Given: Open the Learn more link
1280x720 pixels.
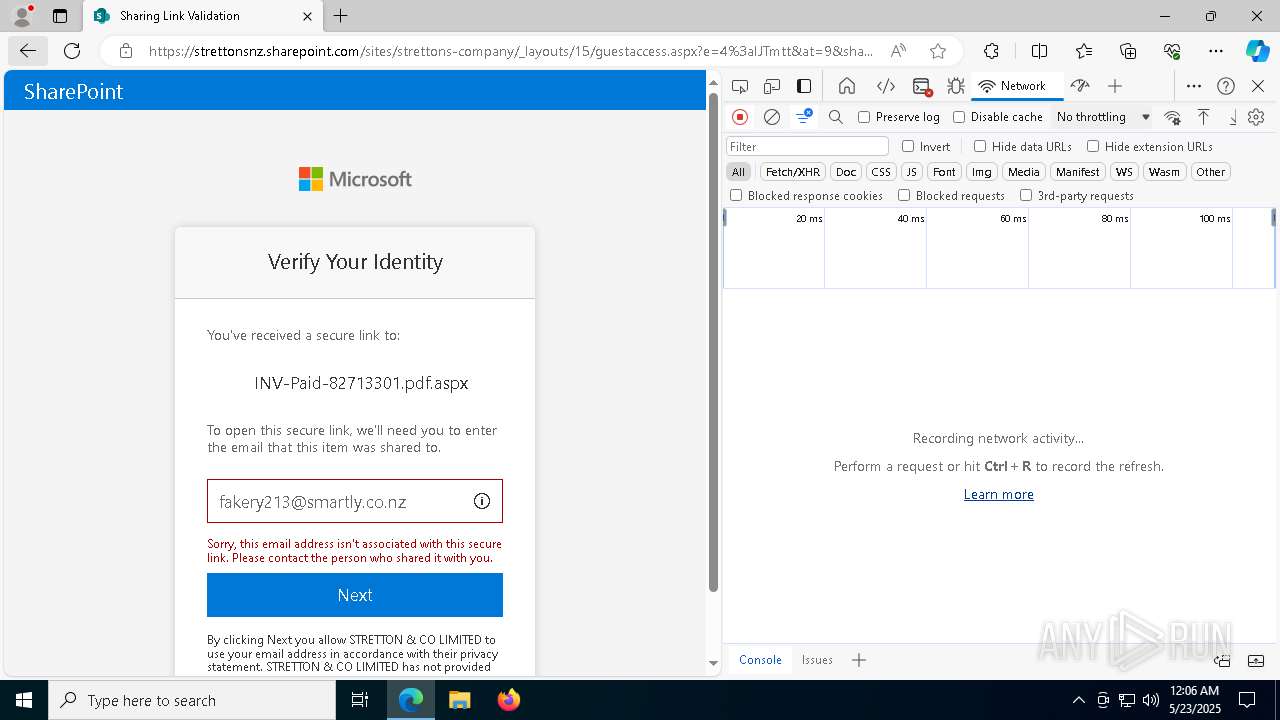Looking at the screenshot, I should pyautogui.click(x=999, y=494).
